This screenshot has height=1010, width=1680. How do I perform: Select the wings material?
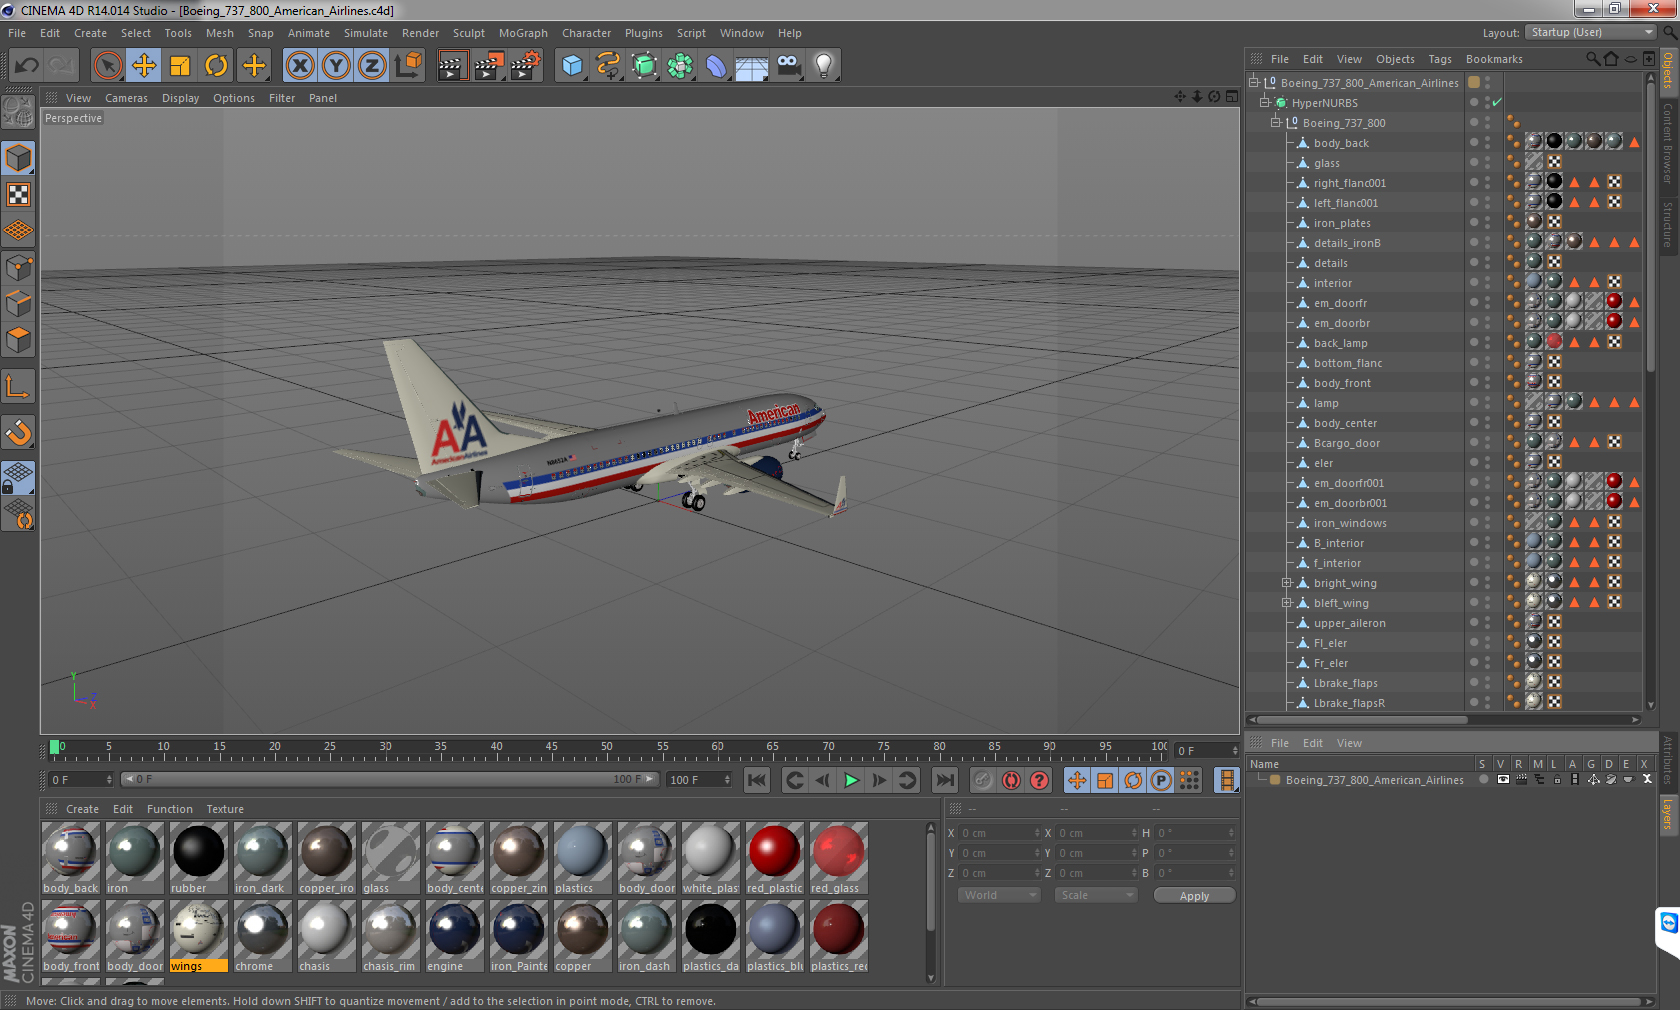point(198,936)
